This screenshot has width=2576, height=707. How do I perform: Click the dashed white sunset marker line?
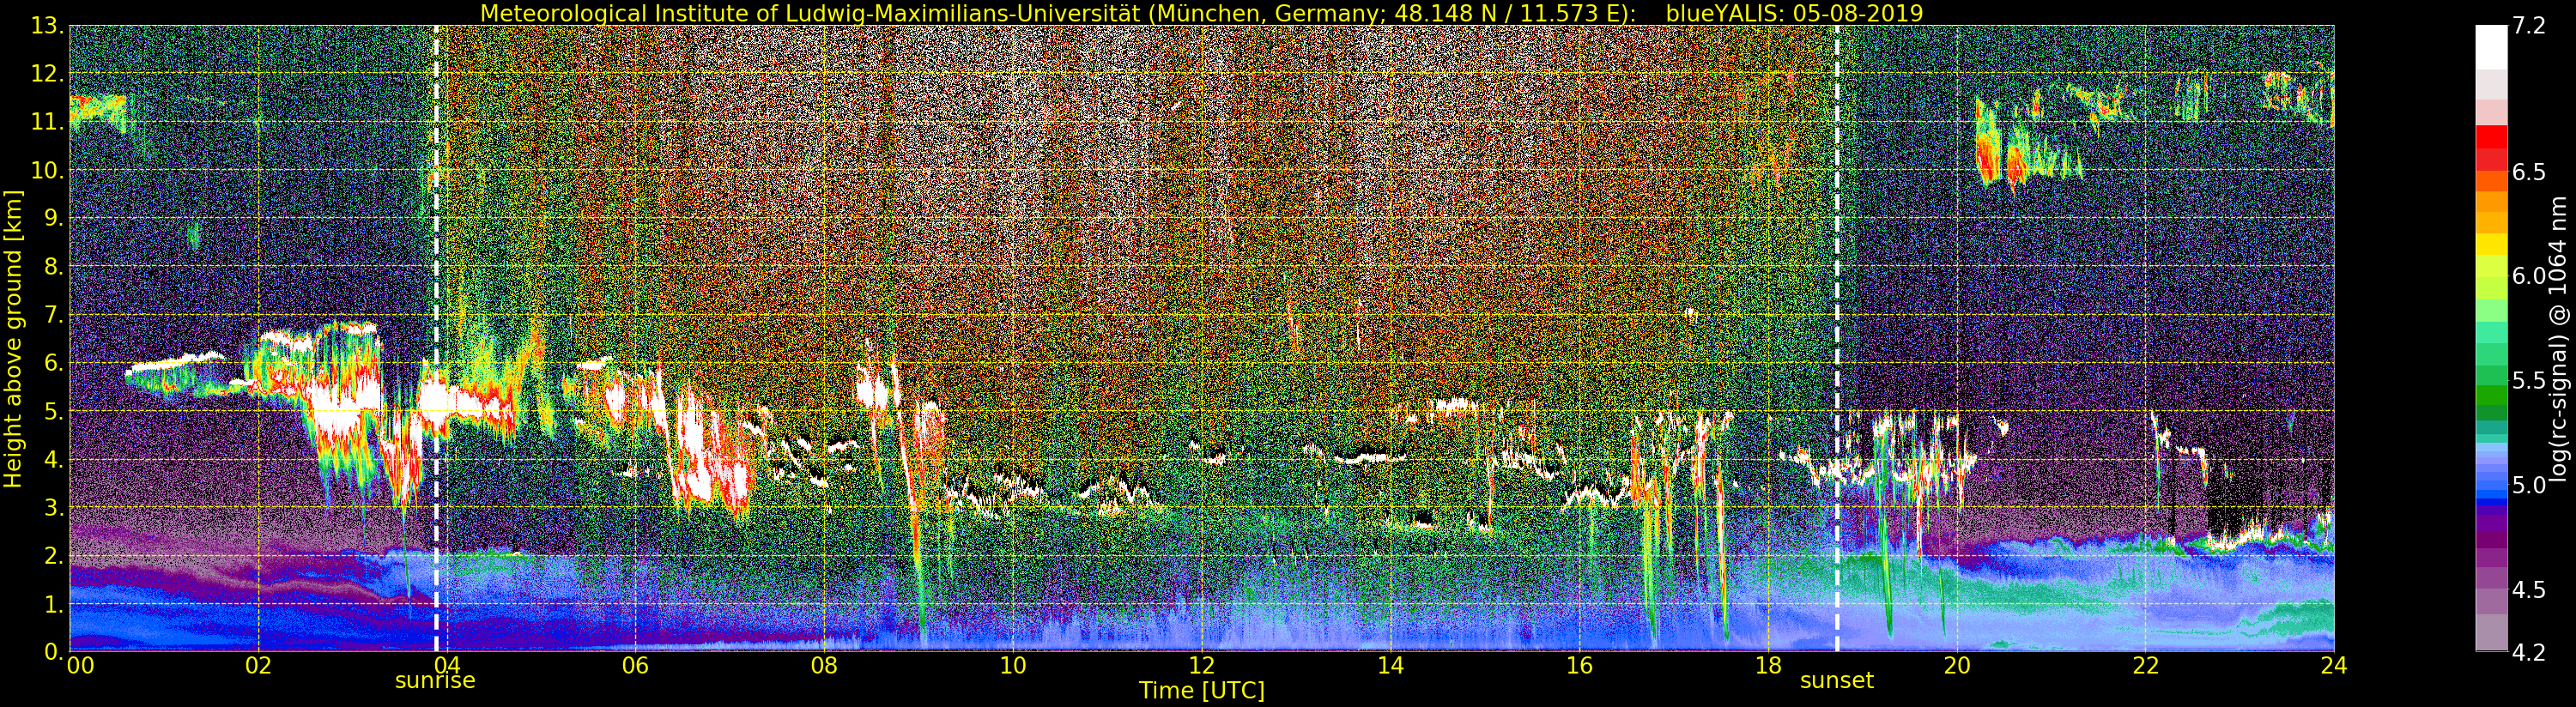click(x=1837, y=339)
